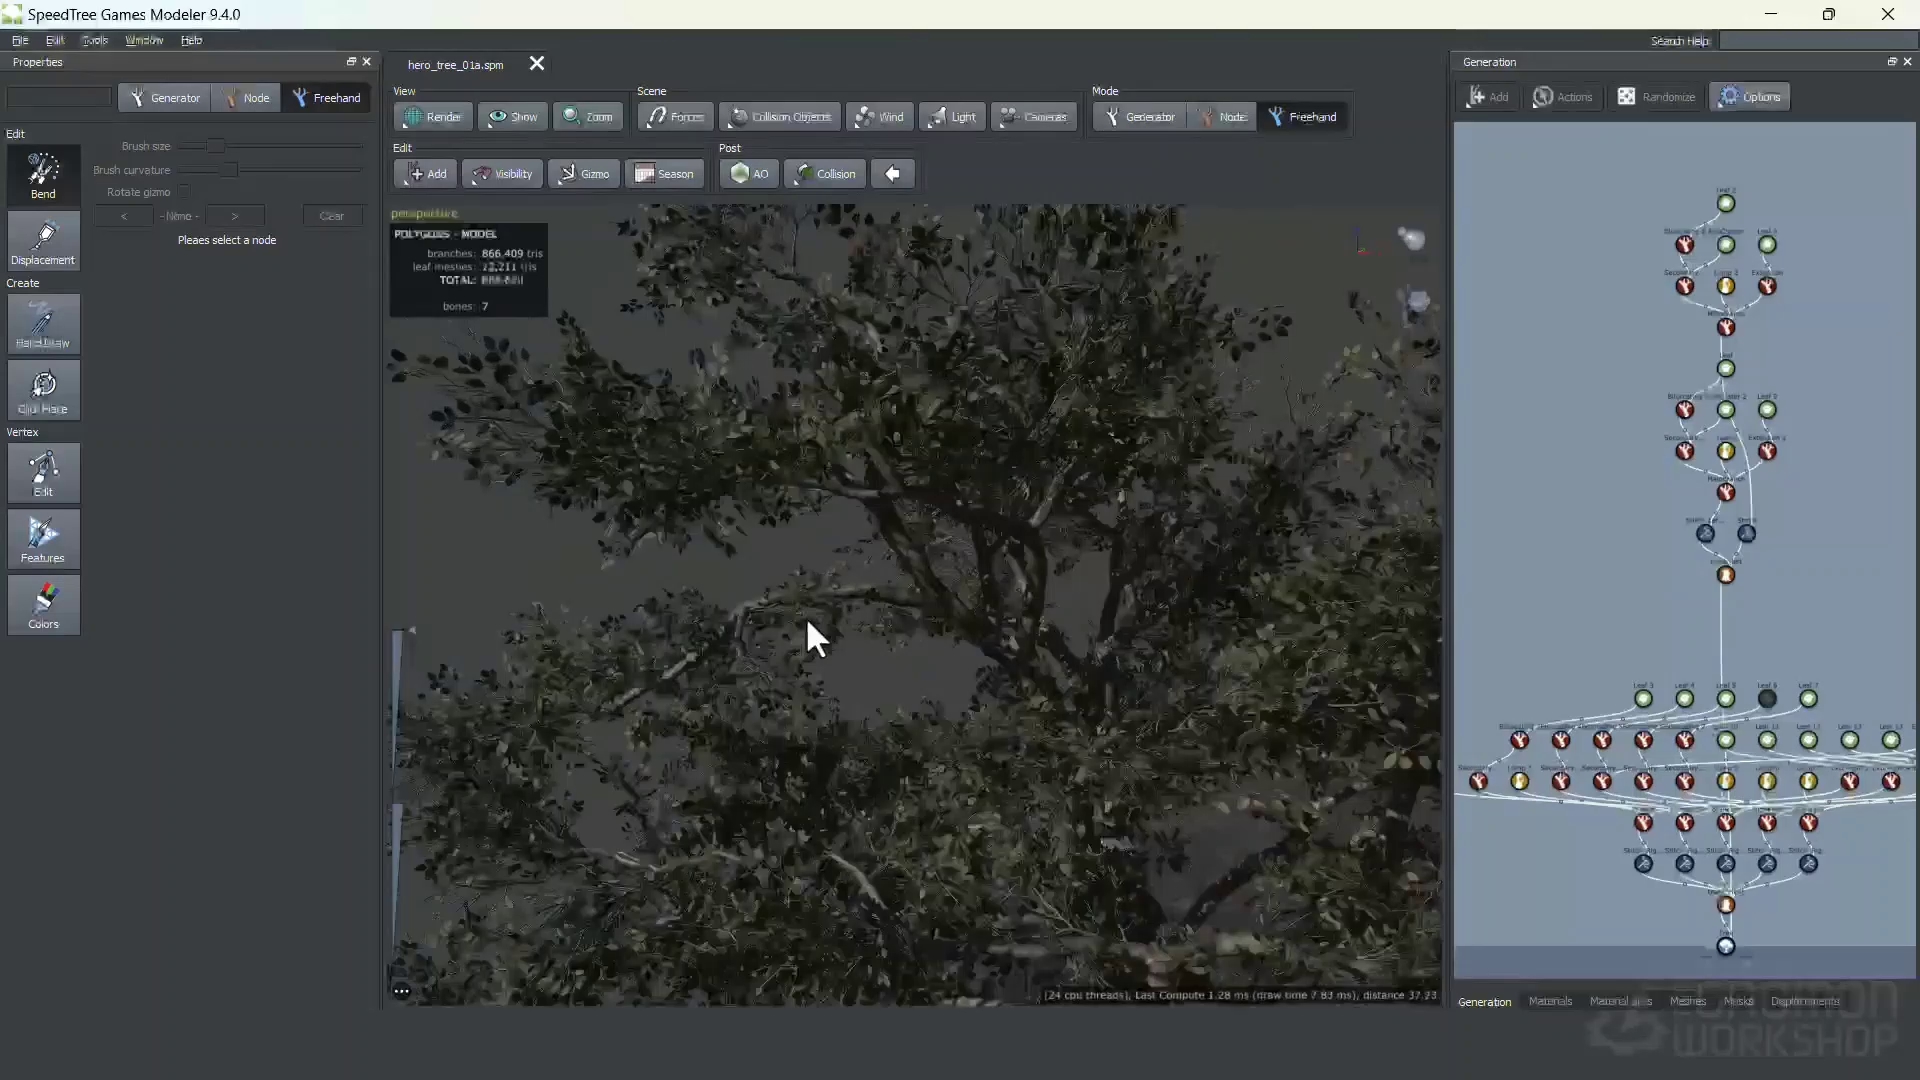Toggle the viewport Render view button
Viewport: 1920px width, 1080px height.
click(x=433, y=117)
